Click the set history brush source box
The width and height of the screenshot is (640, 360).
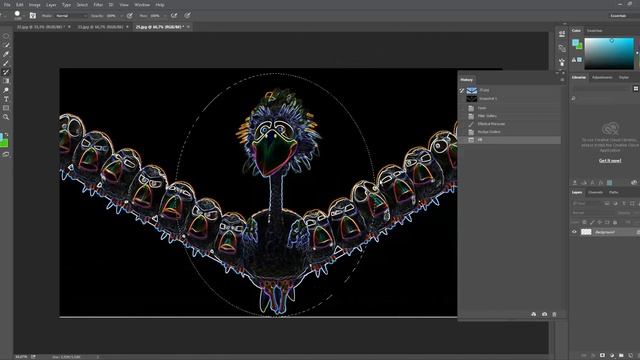pos(462,91)
